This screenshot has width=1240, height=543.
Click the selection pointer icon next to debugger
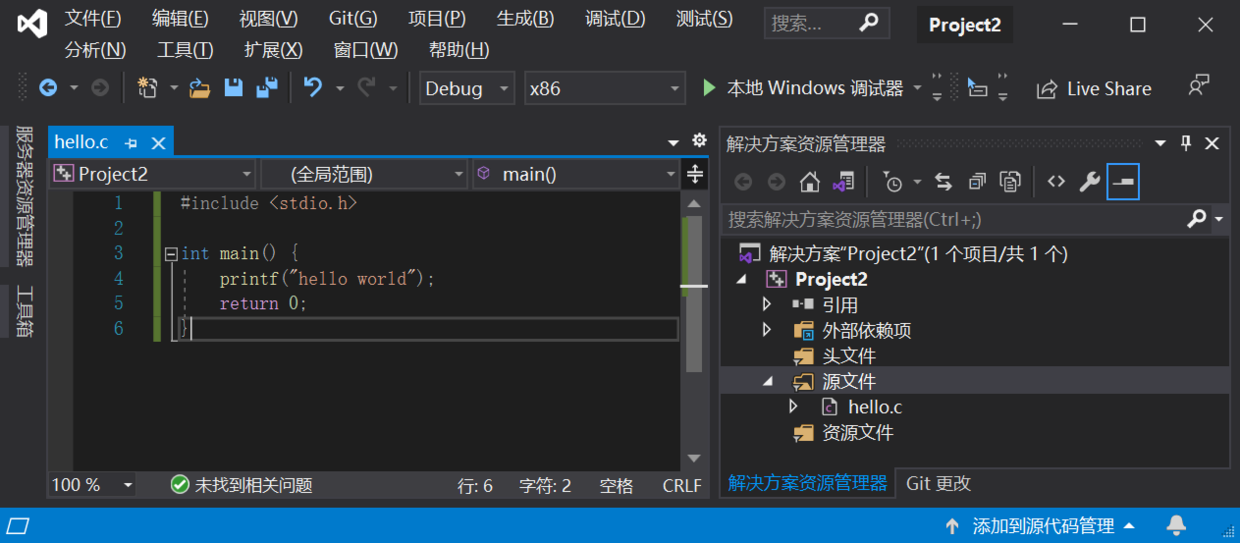pos(978,88)
